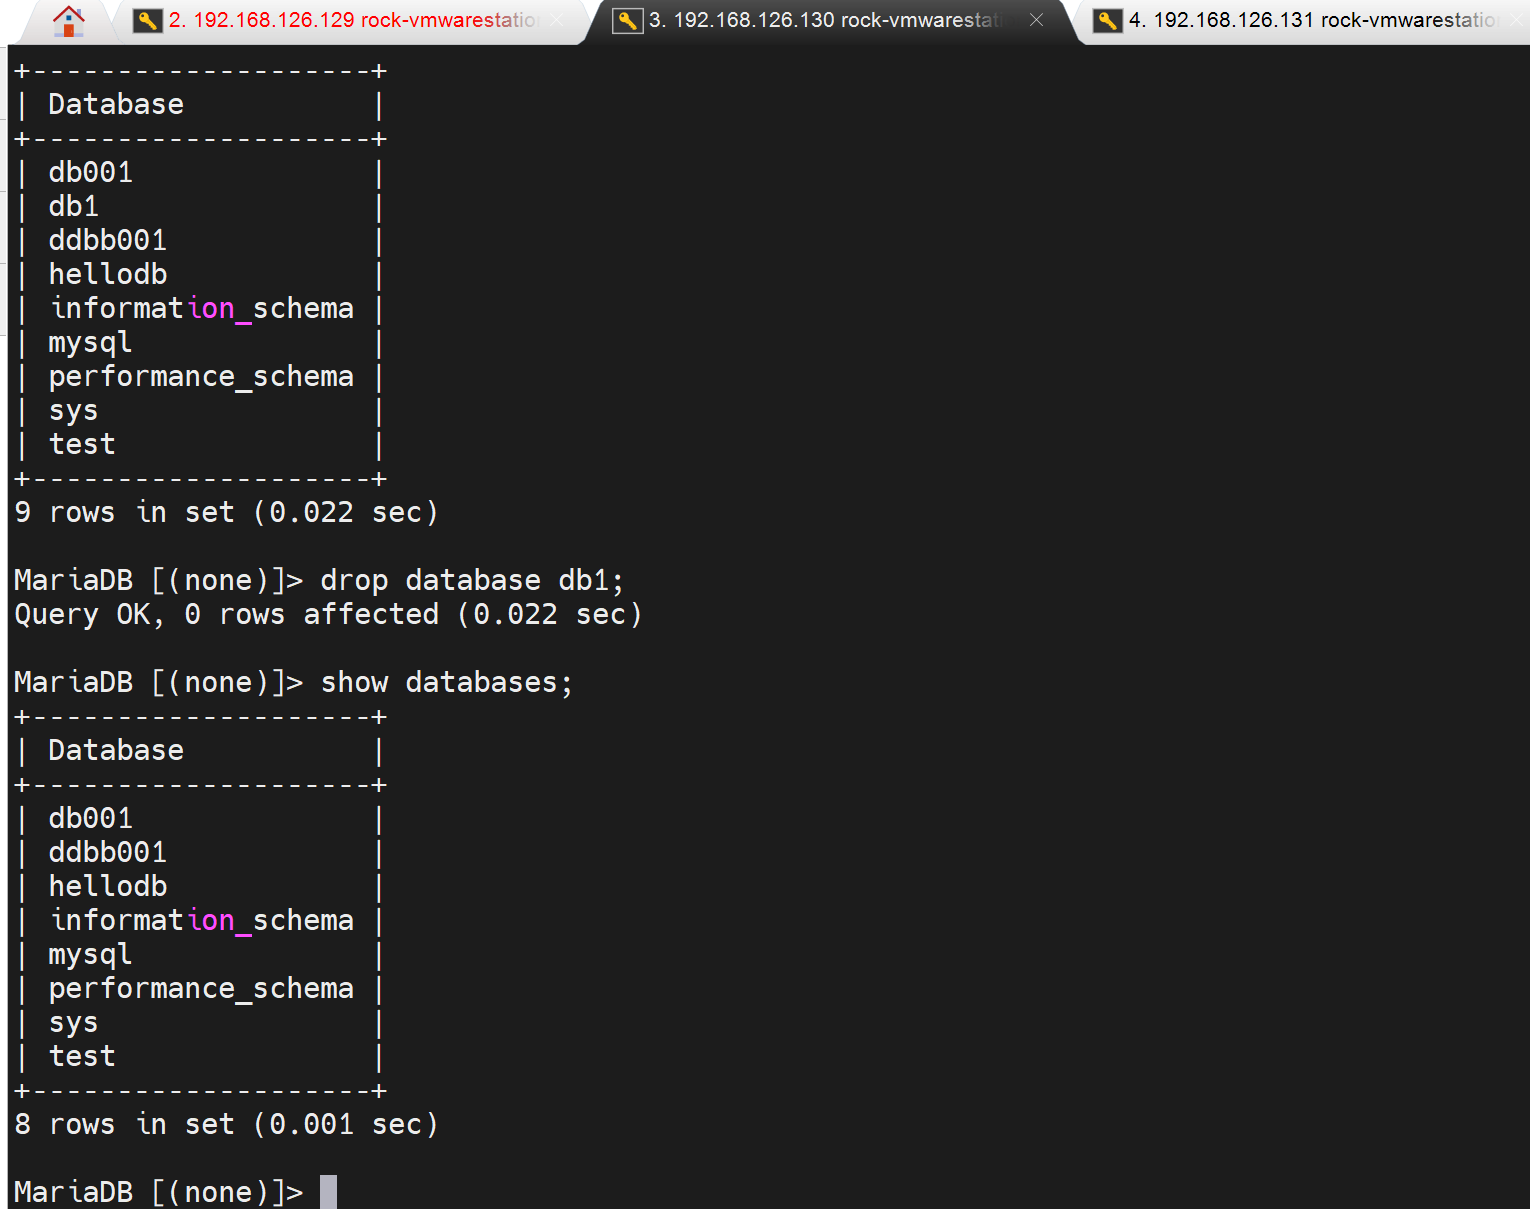Click the '8 rows in set' result line
This screenshot has width=1530, height=1209.
[x=226, y=1124]
